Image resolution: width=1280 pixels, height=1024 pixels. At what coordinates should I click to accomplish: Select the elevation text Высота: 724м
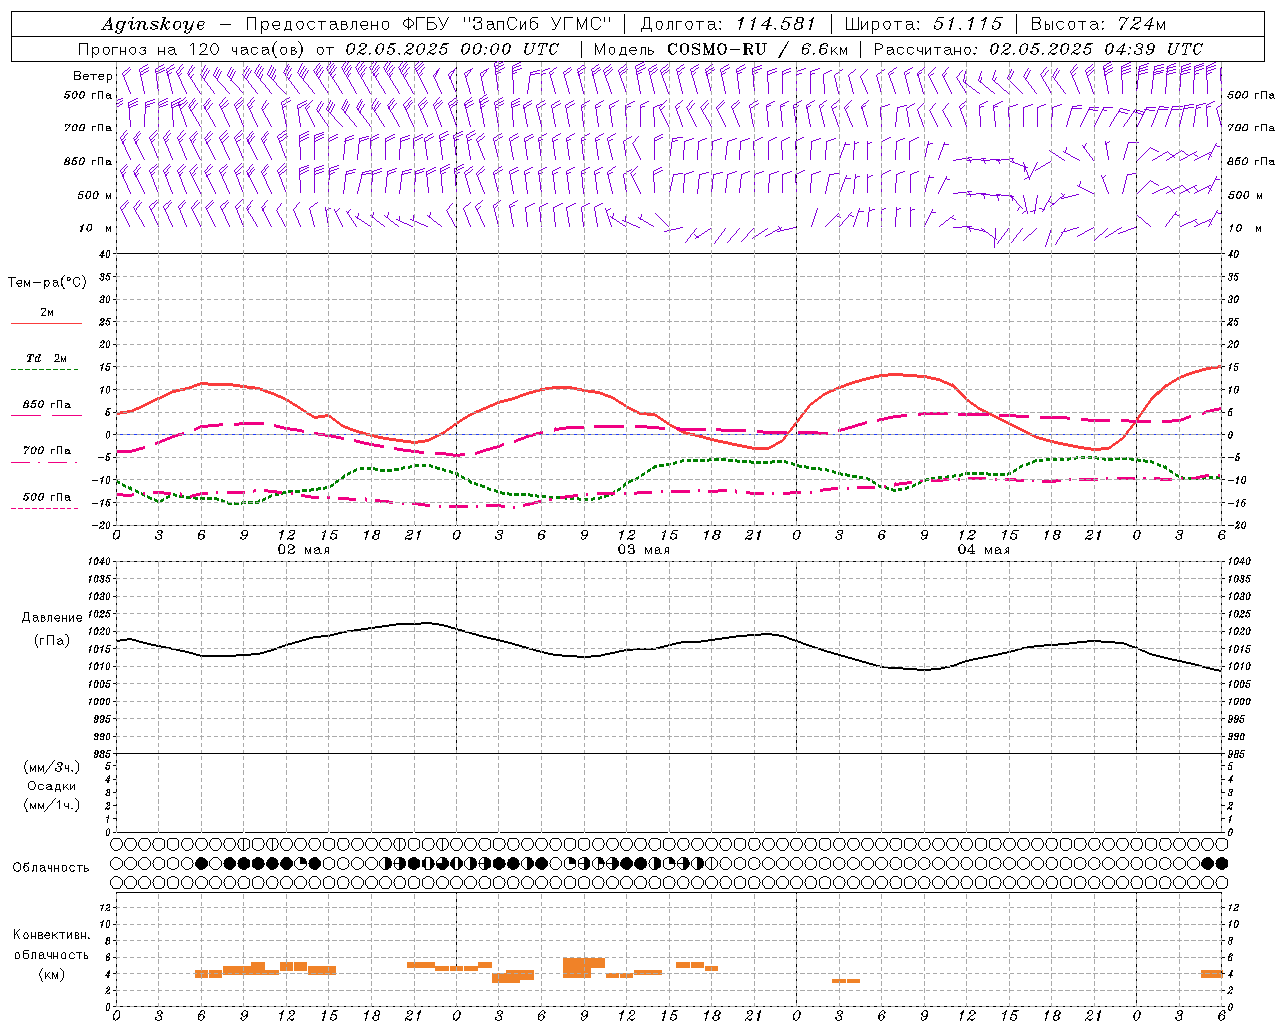point(1098,24)
